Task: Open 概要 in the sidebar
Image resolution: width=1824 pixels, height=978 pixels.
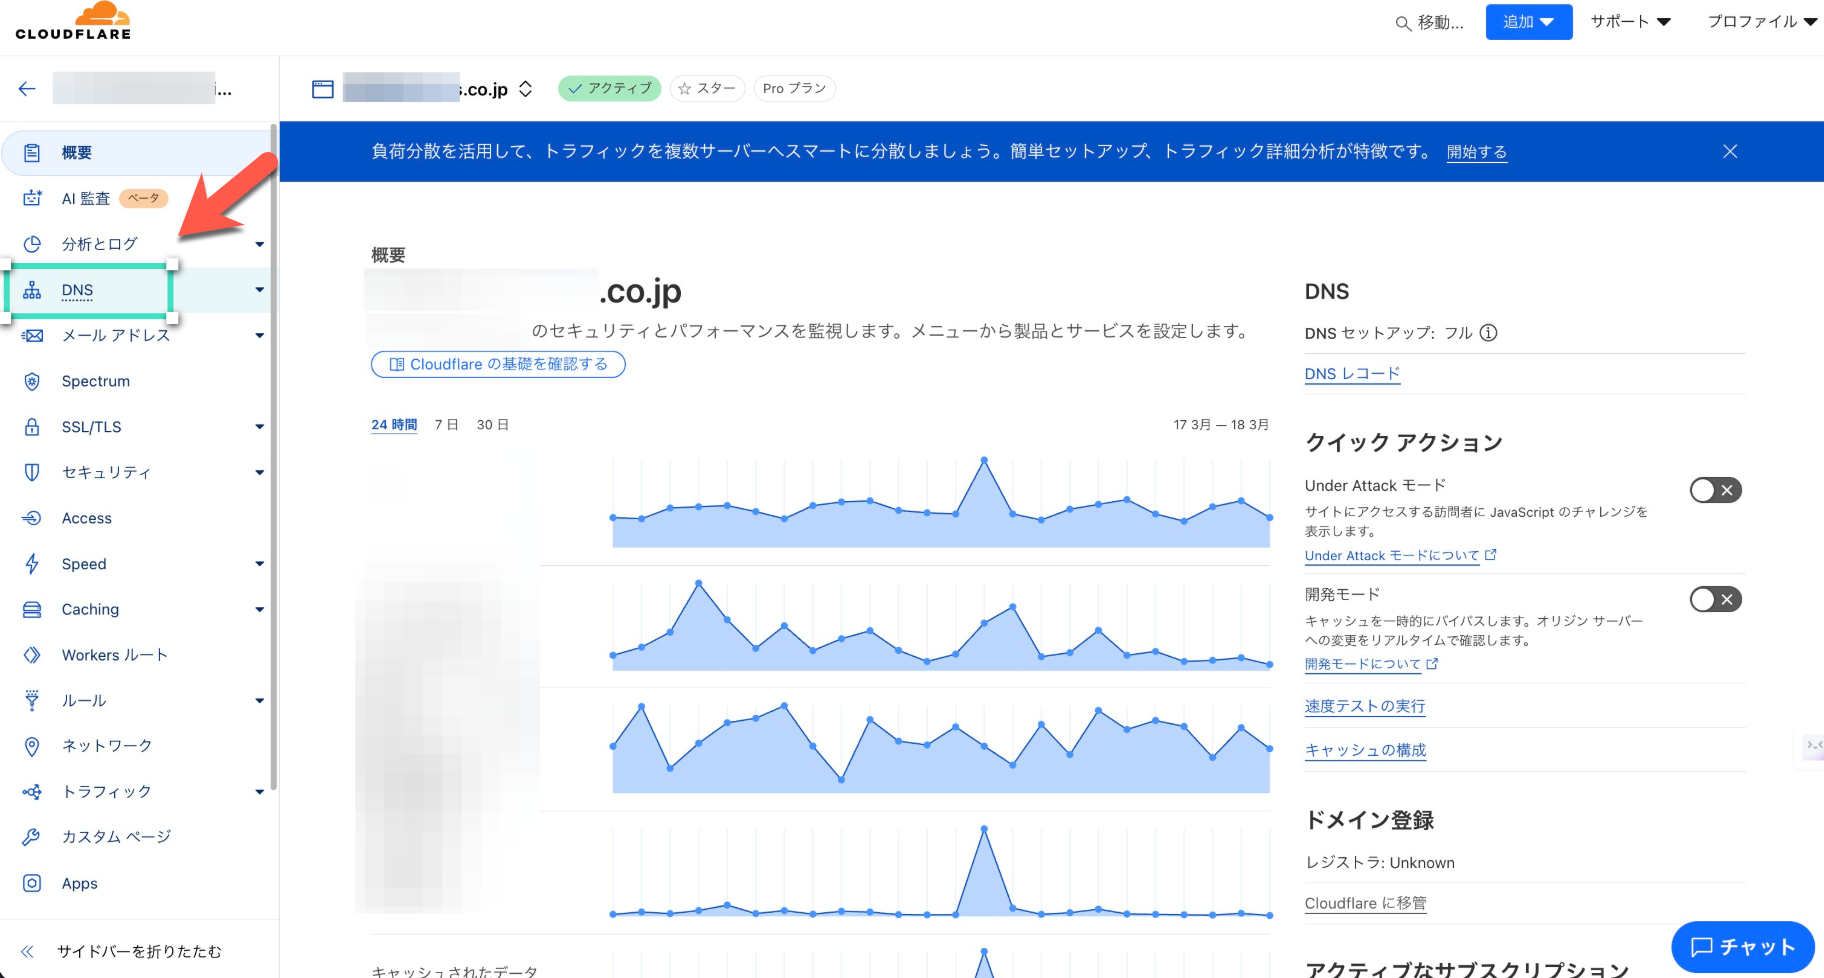Action: (137, 153)
